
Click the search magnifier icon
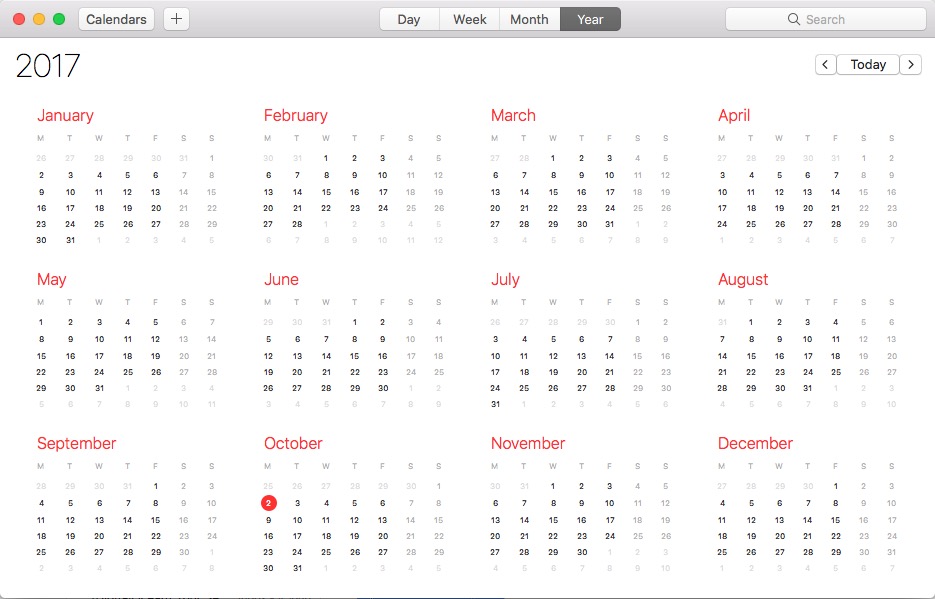pos(794,19)
